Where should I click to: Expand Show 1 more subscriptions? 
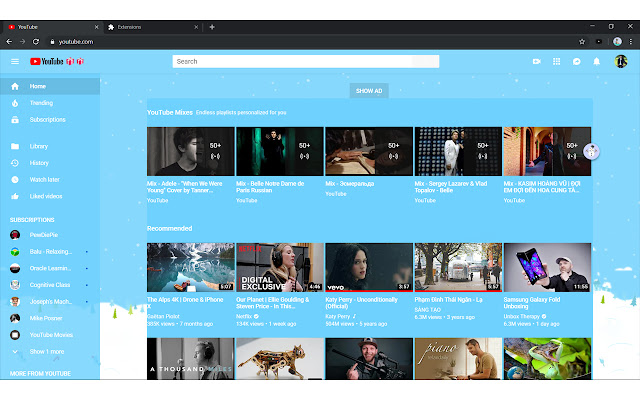49,352
